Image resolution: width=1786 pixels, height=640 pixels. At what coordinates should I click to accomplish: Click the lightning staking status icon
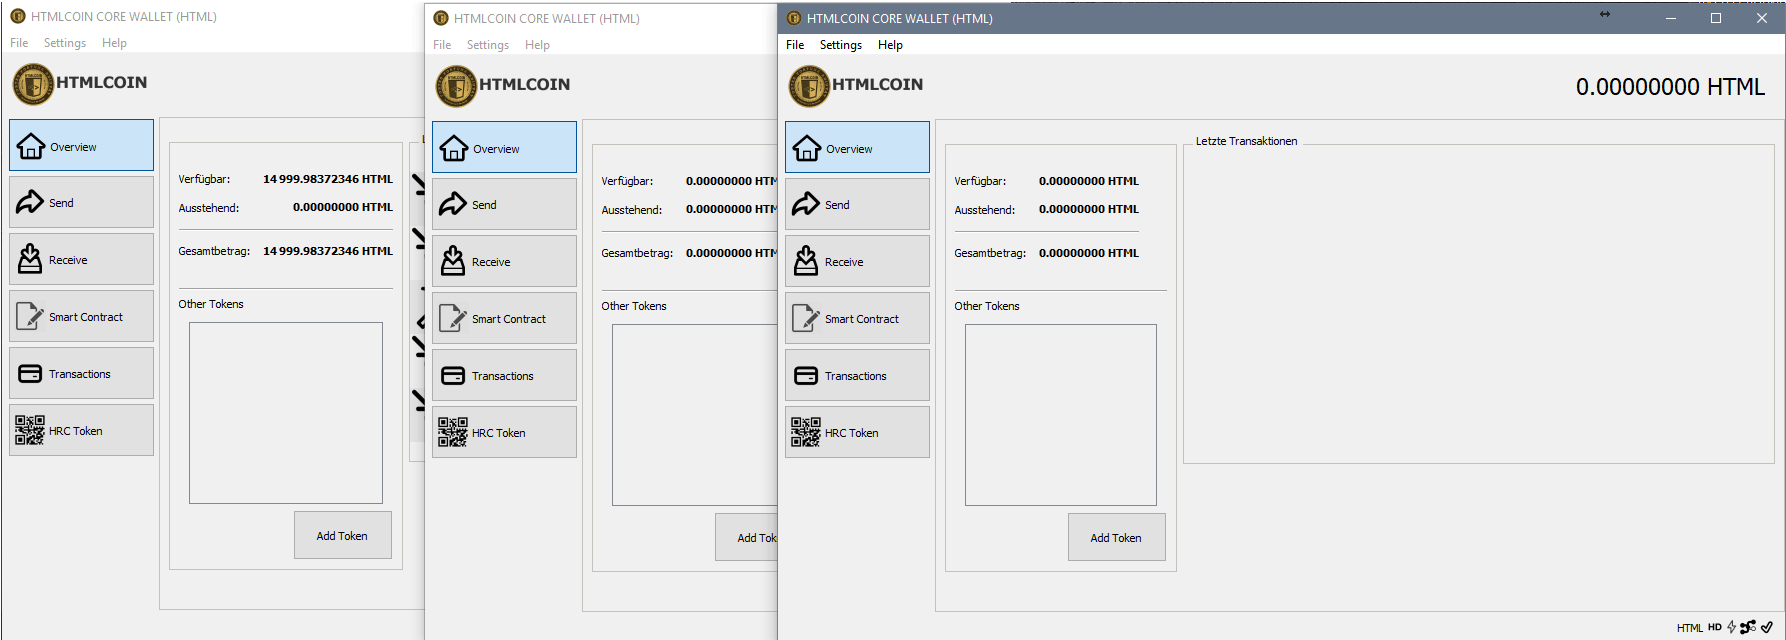[x=1732, y=627]
